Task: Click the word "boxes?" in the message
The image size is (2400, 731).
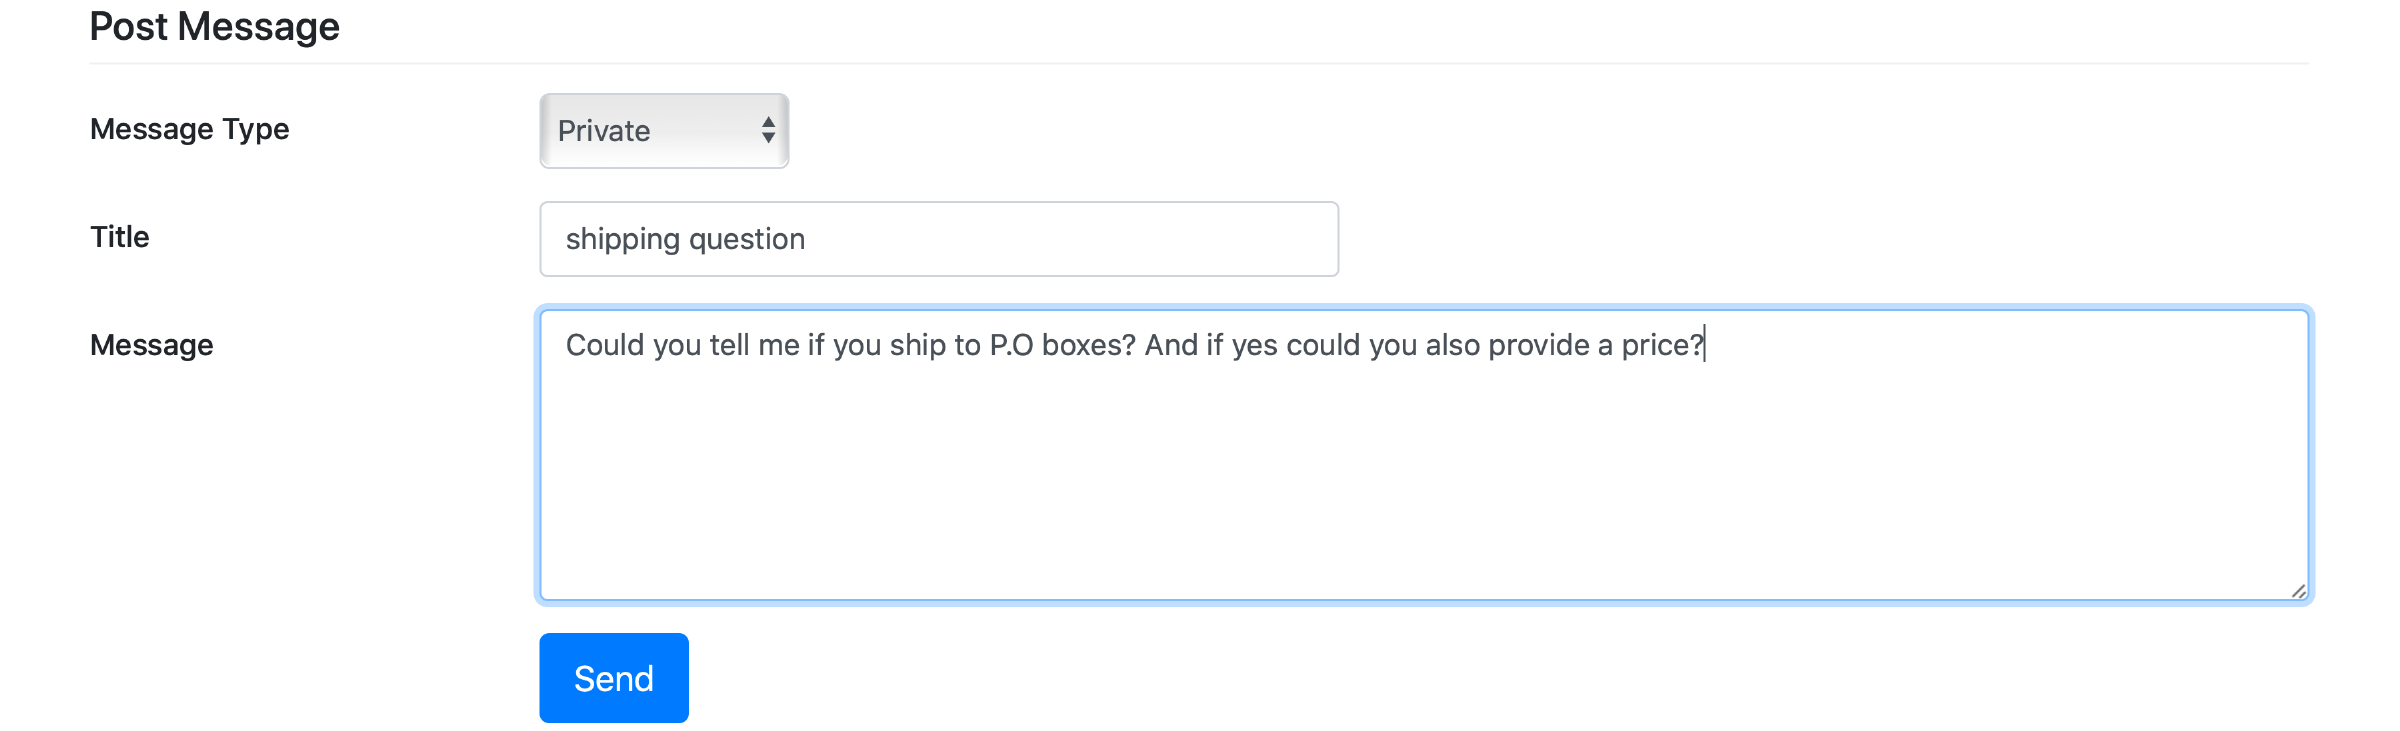Action: pos(1088,345)
